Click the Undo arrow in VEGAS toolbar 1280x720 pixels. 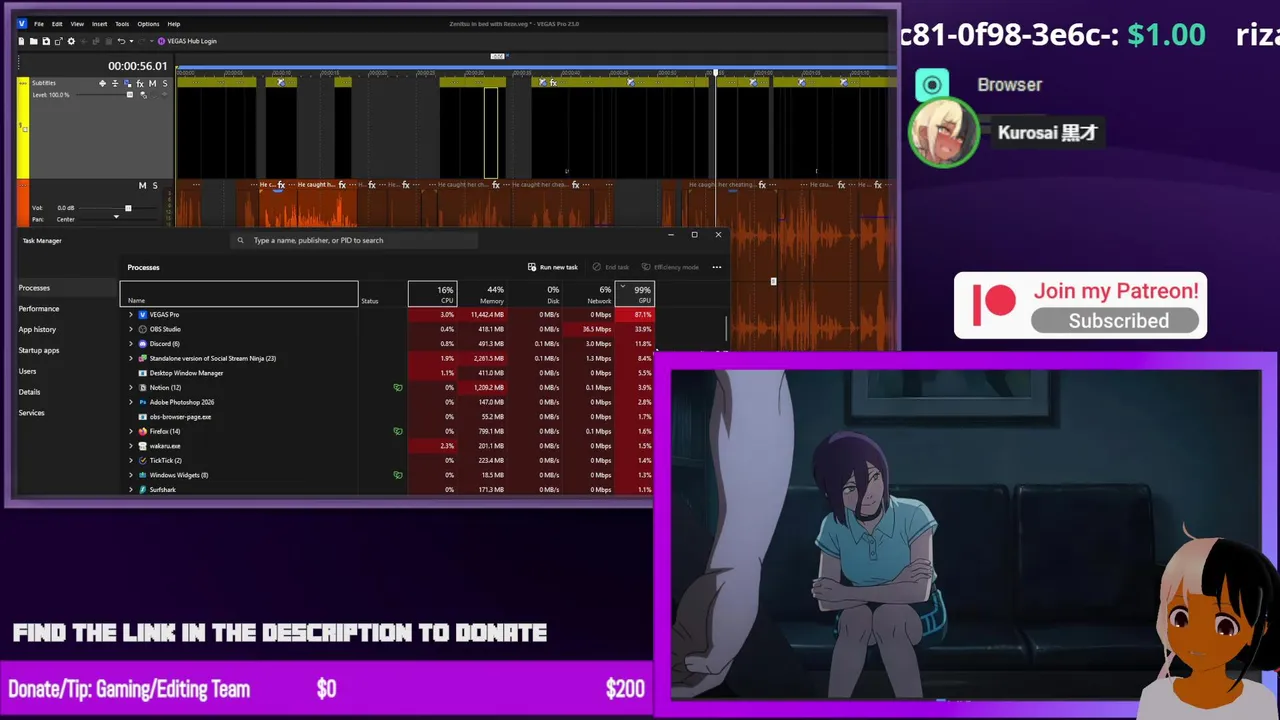(x=121, y=41)
